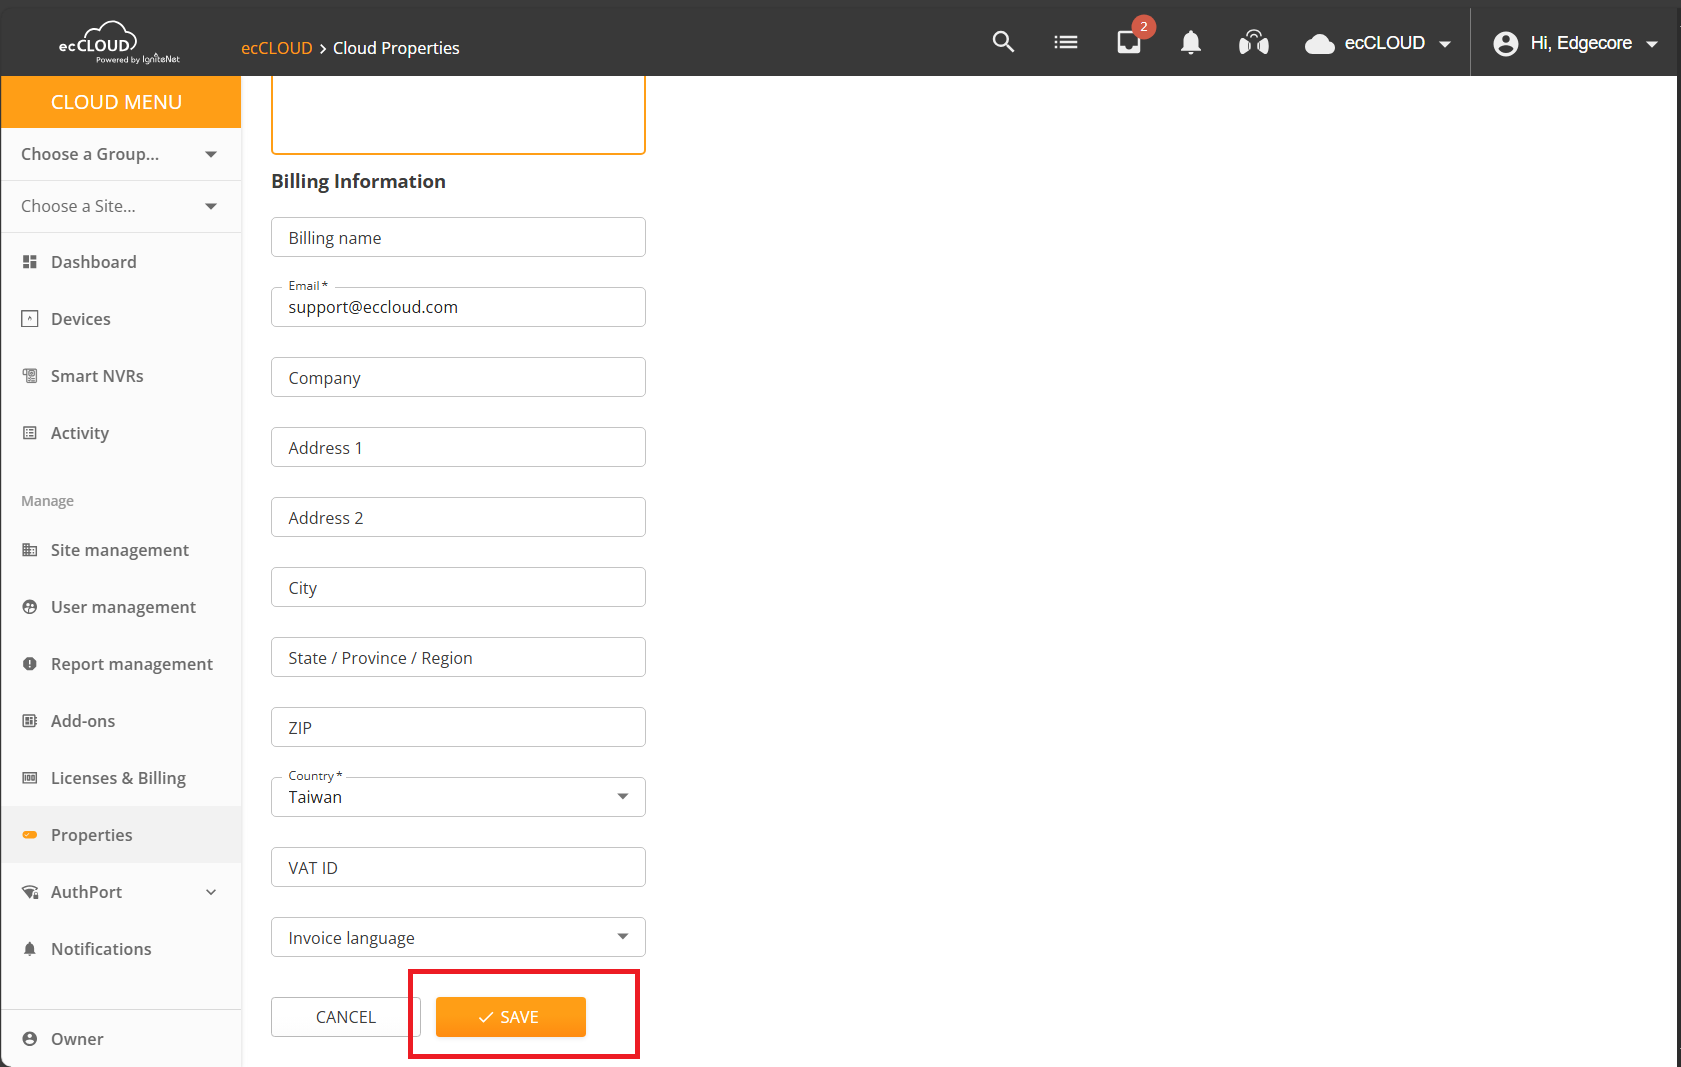The width and height of the screenshot is (1681, 1067).
Task: Click the orange-outlined text box above Billing Information
Action: point(458,115)
